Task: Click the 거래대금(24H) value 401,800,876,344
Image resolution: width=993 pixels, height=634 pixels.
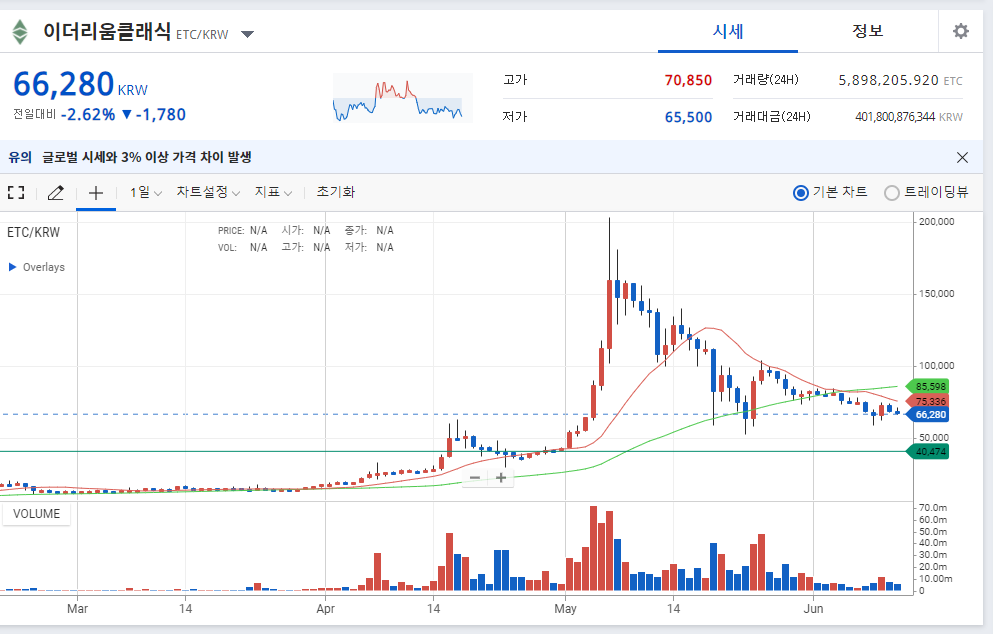Action: (895, 117)
